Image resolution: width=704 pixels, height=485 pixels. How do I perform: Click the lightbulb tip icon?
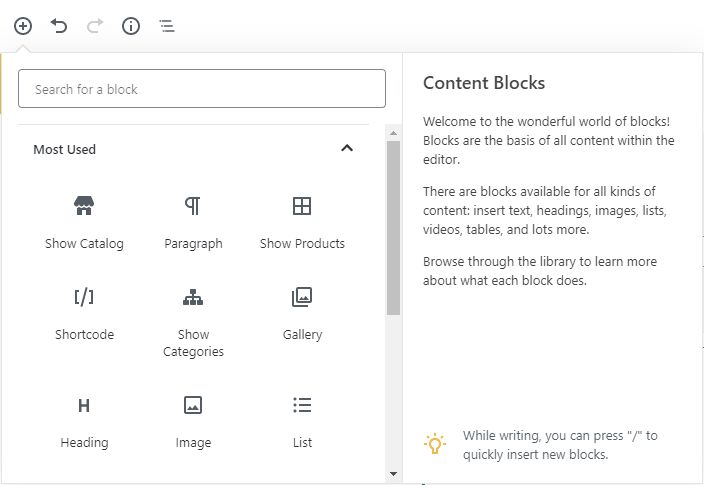click(435, 444)
